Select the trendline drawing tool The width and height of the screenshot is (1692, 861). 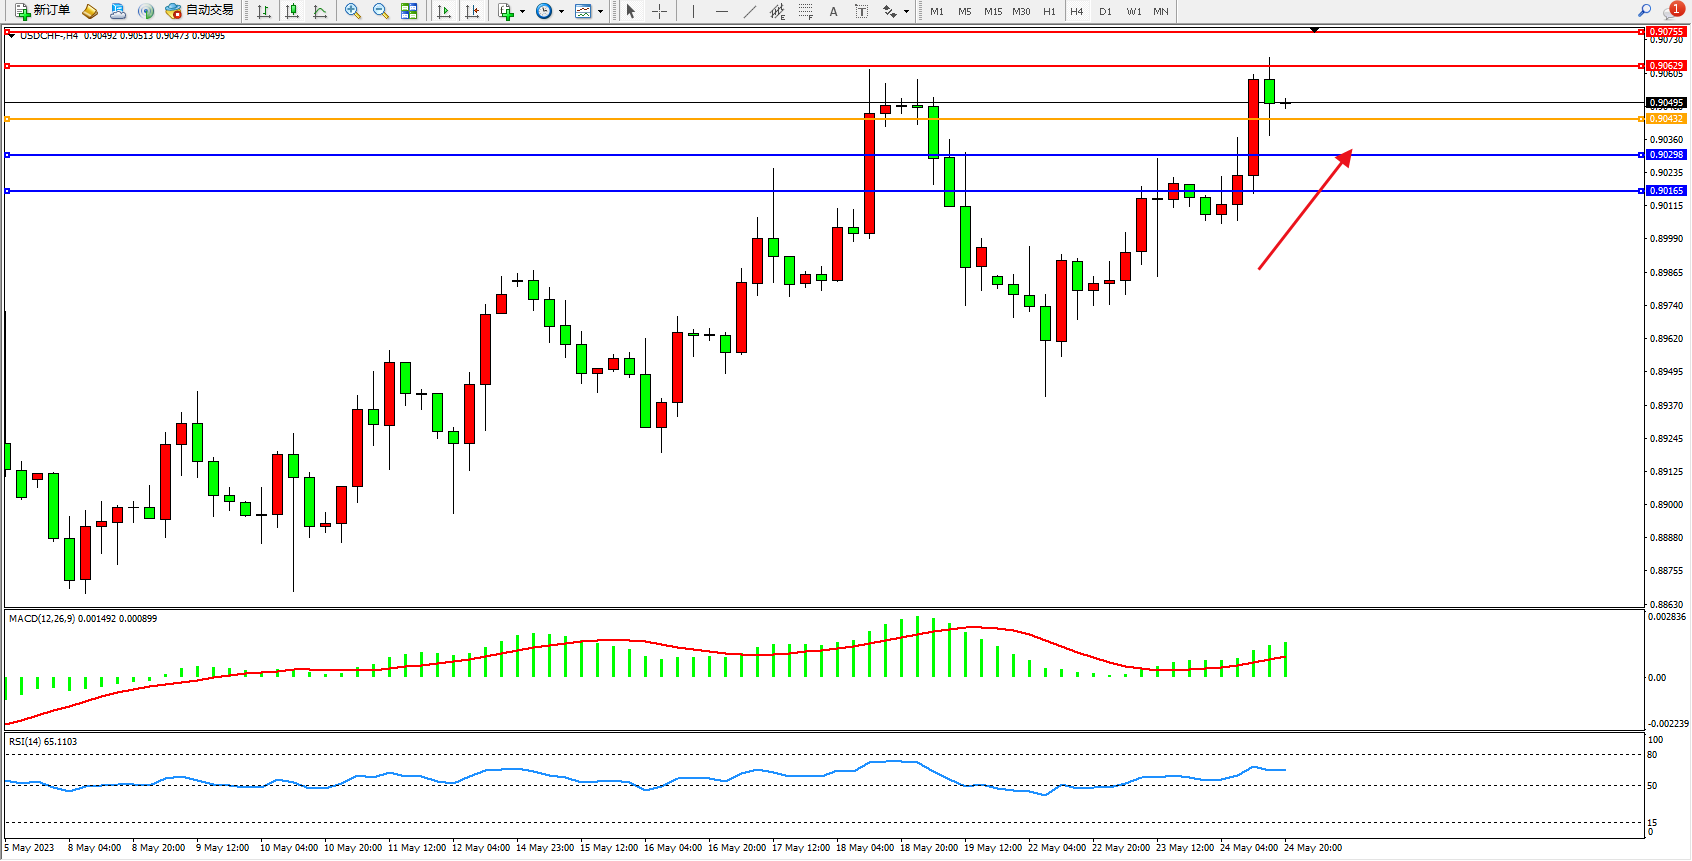(x=749, y=11)
